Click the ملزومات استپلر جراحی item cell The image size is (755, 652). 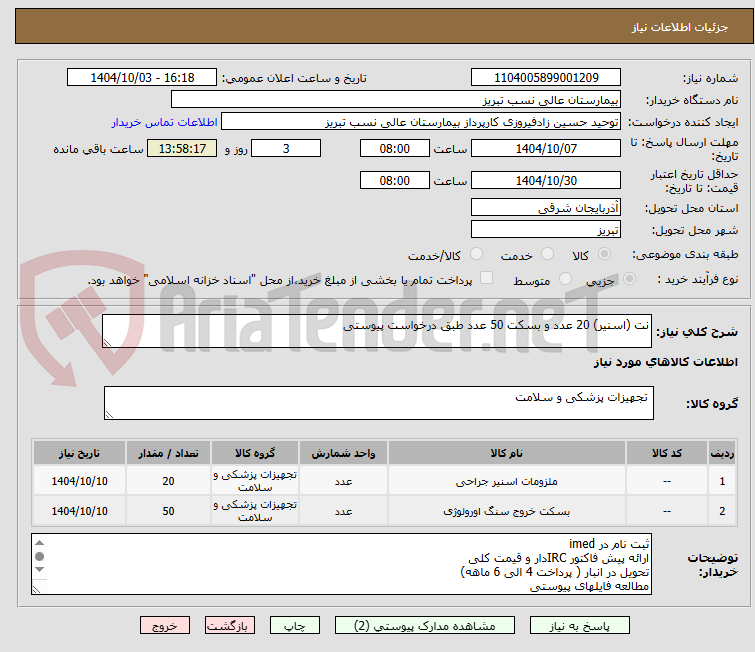(507, 481)
